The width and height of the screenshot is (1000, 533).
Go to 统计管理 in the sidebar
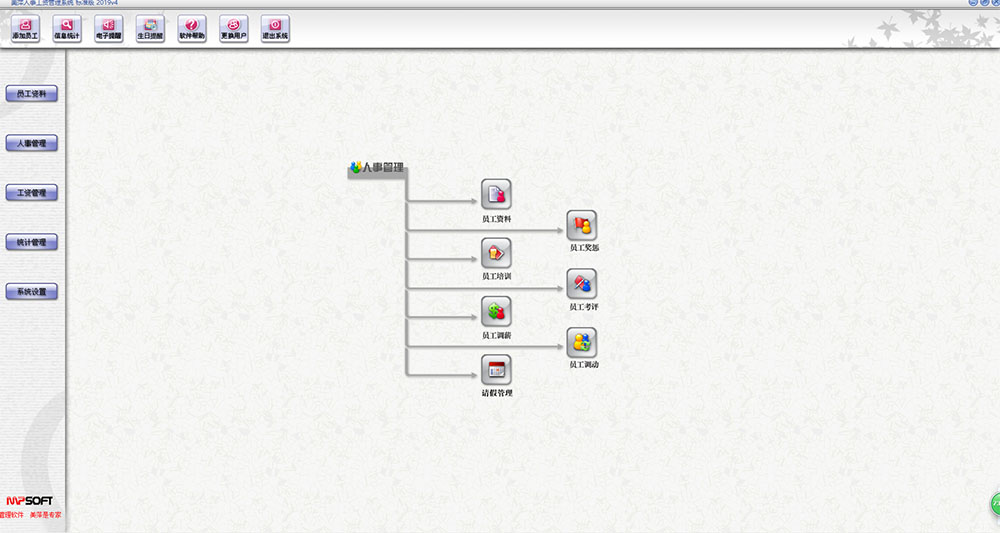pyautogui.click(x=32, y=242)
